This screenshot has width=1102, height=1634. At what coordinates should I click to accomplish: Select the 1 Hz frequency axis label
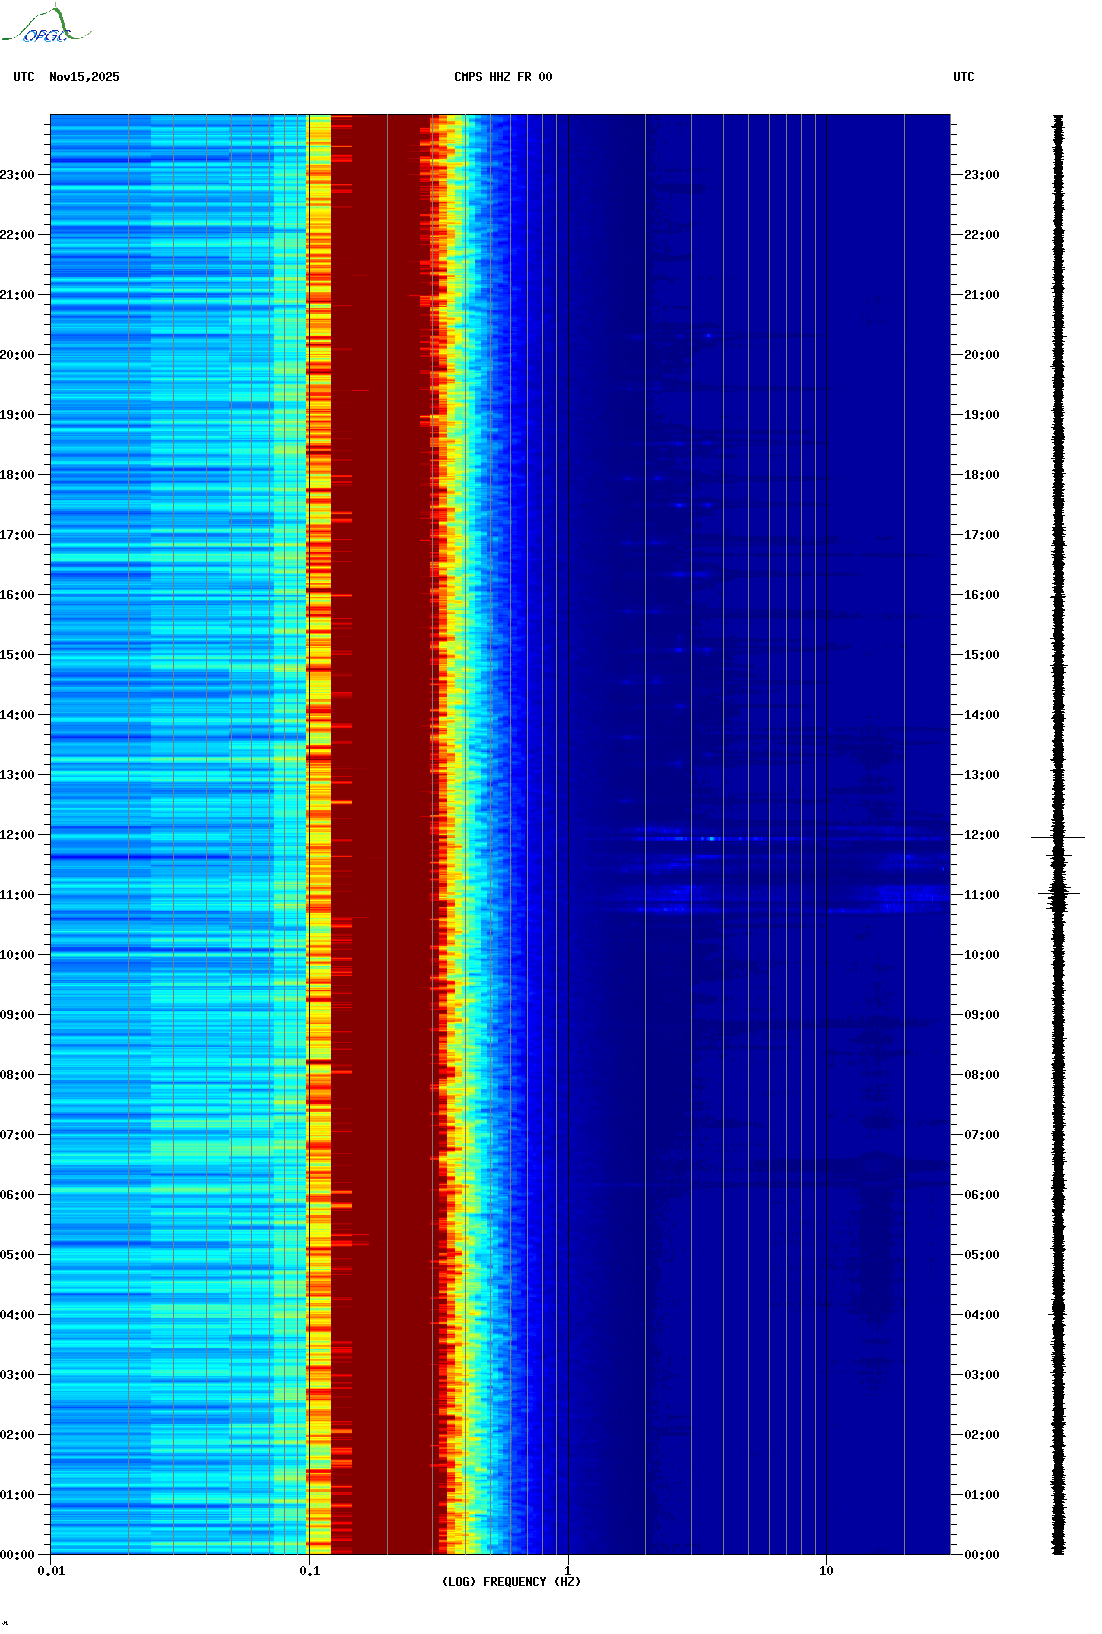568,1571
